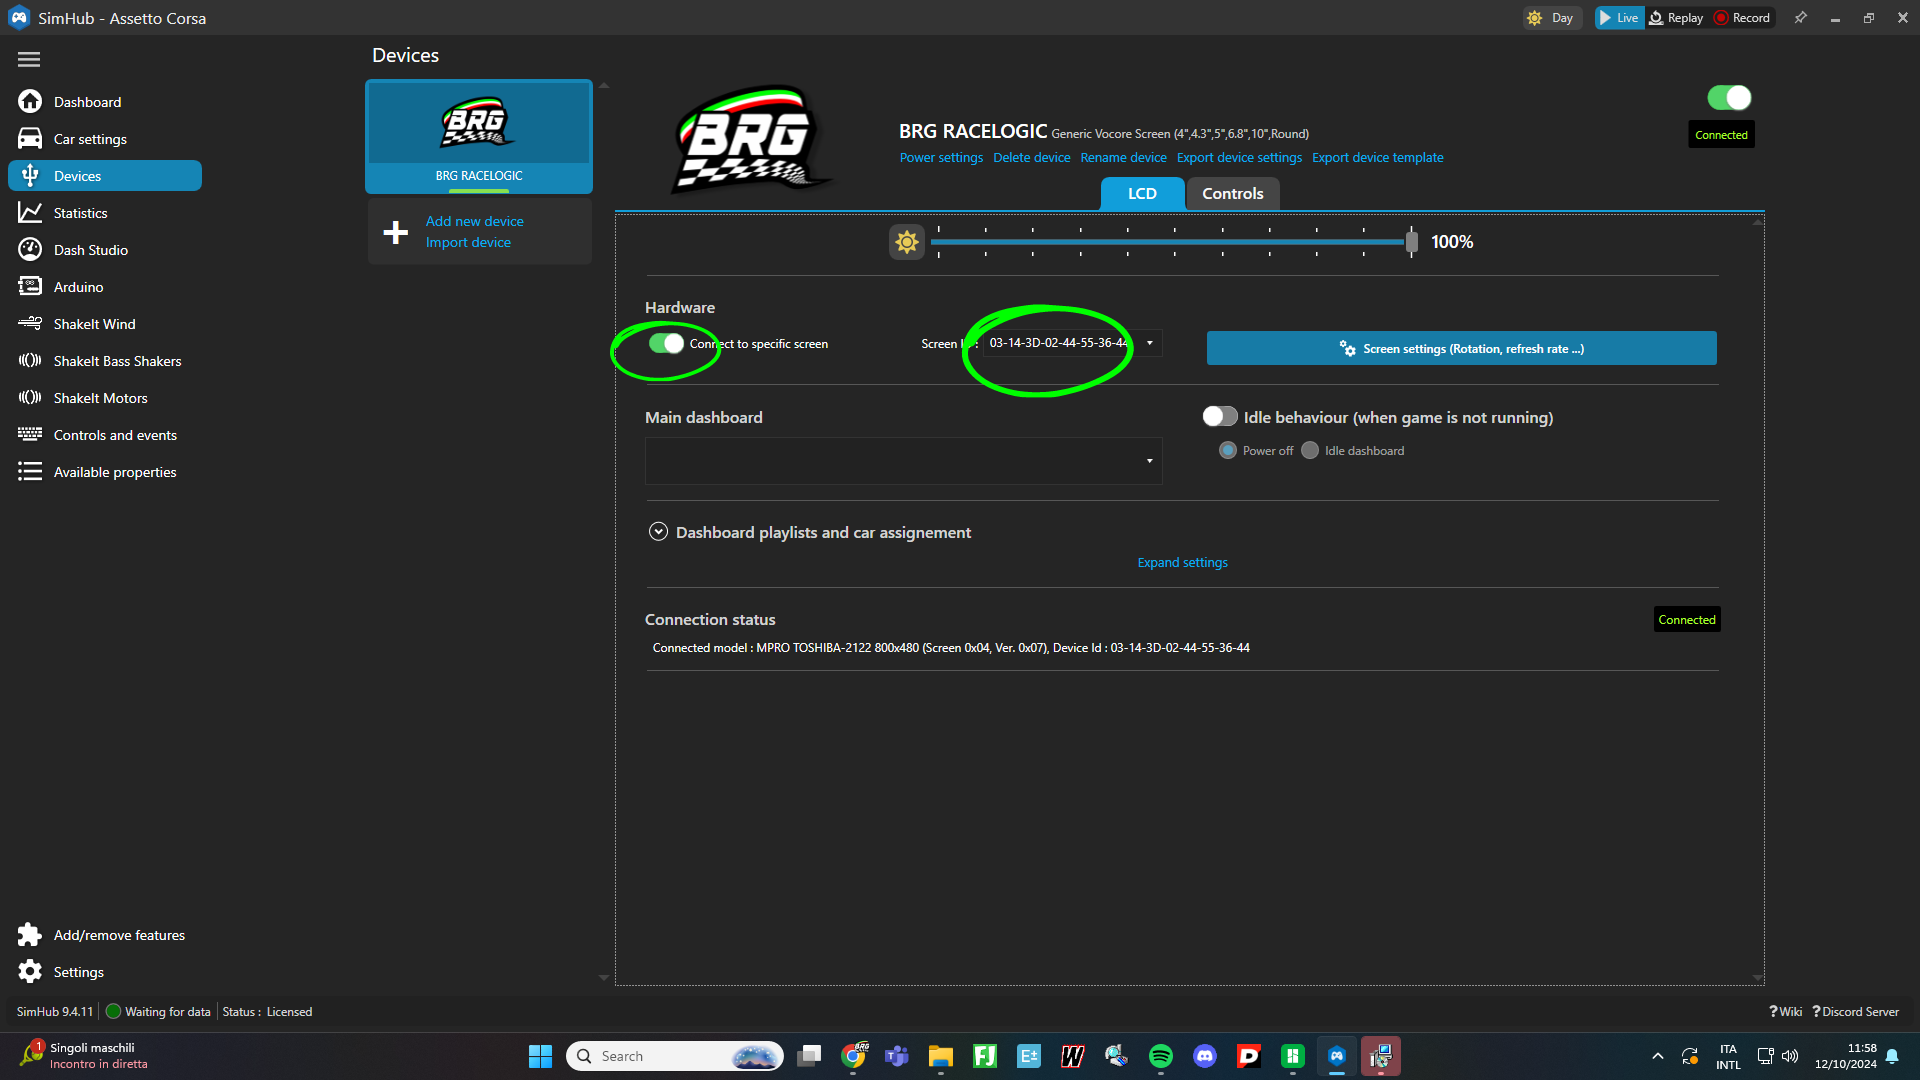Toggle Connect to specific screen switch
Viewport: 1920px width, 1080px height.
[x=666, y=344]
